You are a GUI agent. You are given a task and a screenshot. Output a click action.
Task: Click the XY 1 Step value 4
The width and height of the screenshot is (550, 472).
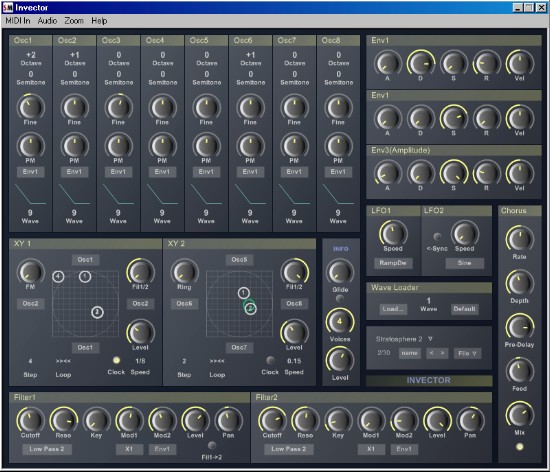coord(30,361)
